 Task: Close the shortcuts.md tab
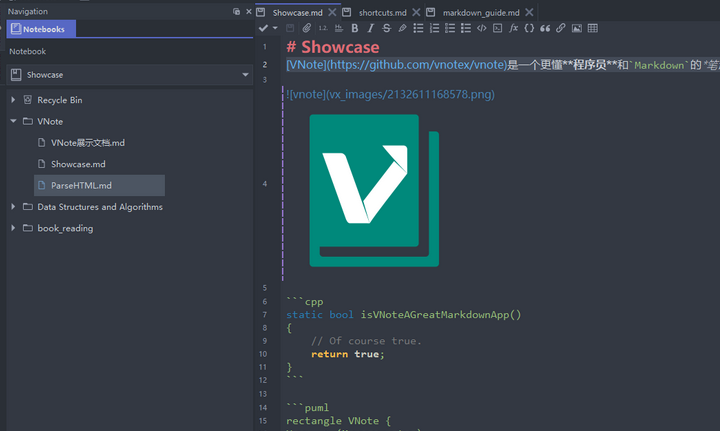pos(416,12)
